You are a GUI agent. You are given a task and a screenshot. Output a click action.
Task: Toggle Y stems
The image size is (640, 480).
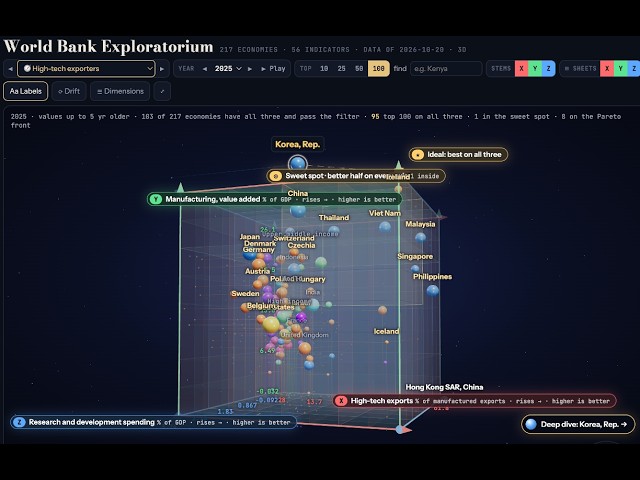click(535, 69)
